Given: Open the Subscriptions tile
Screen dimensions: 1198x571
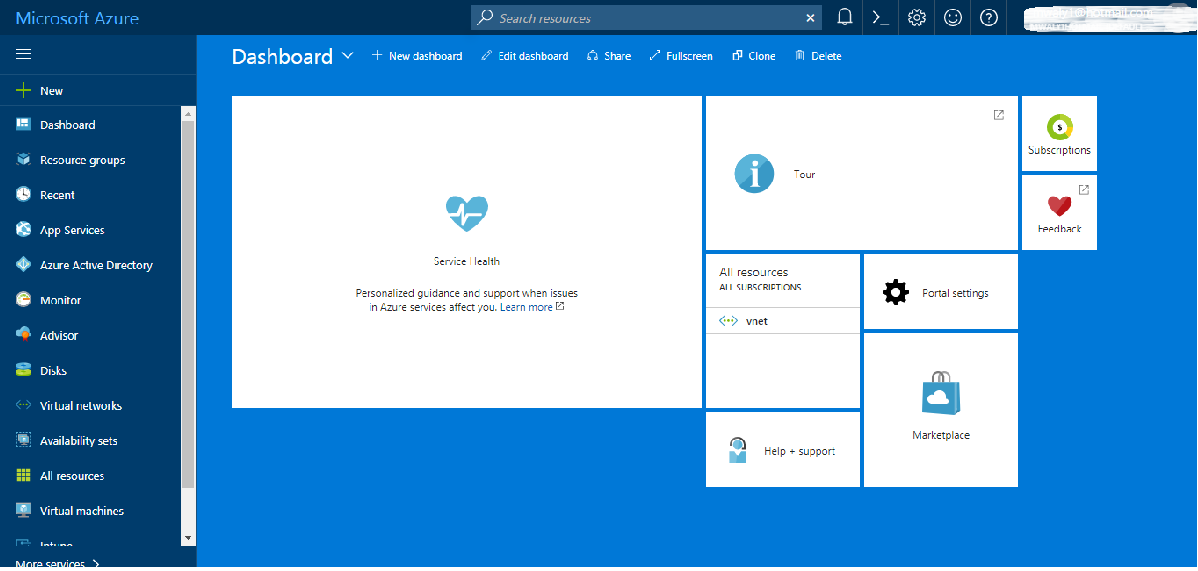Looking at the screenshot, I should click(1059, 134).
